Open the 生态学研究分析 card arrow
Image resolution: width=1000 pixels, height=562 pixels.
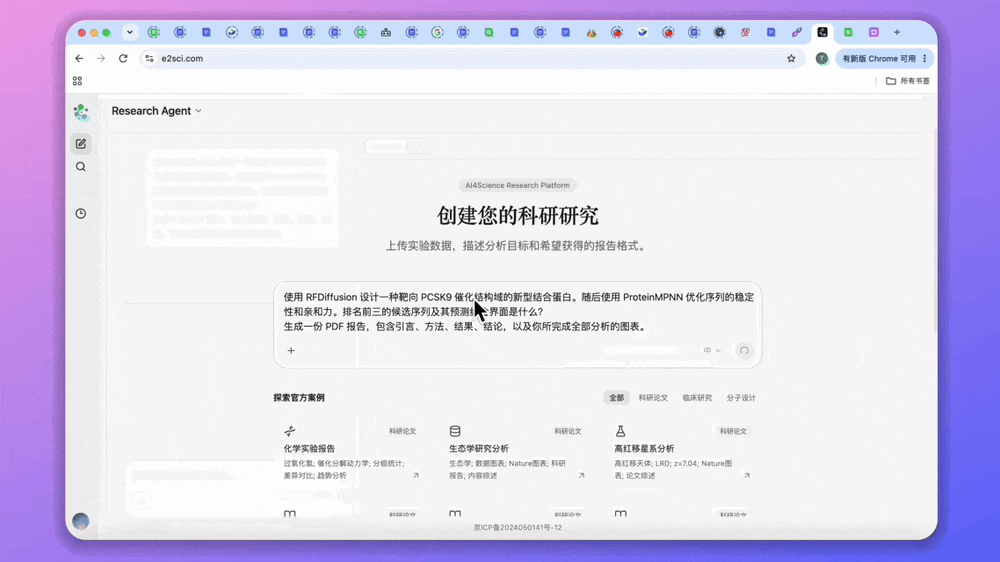[x=581, y=475]
